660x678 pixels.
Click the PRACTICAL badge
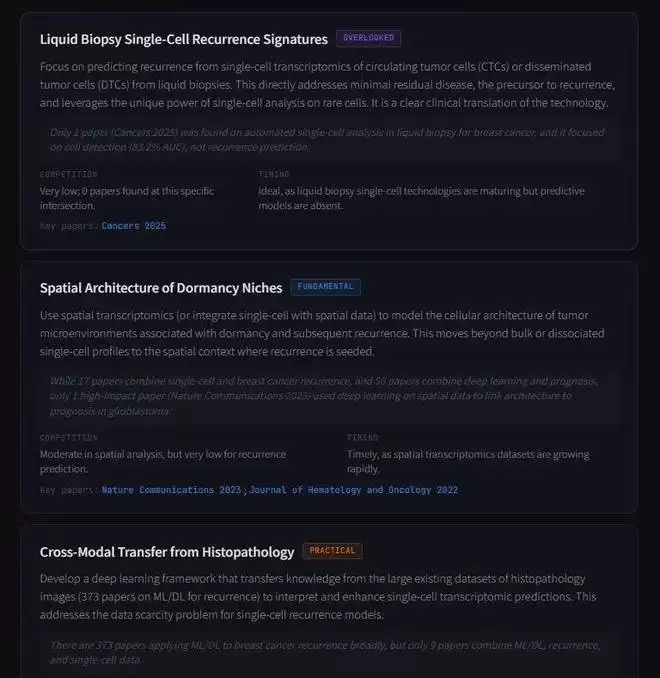coord(332,551)
